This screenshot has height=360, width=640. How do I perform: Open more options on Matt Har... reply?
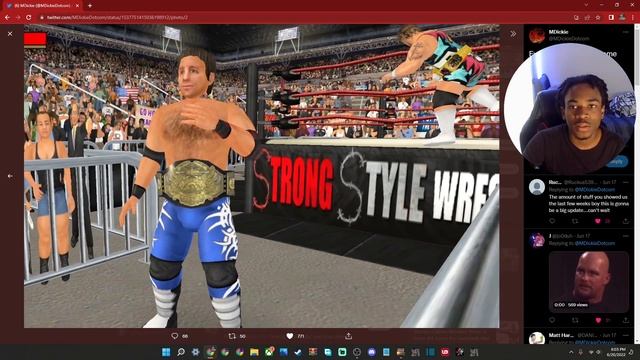[x=626, y=335]
